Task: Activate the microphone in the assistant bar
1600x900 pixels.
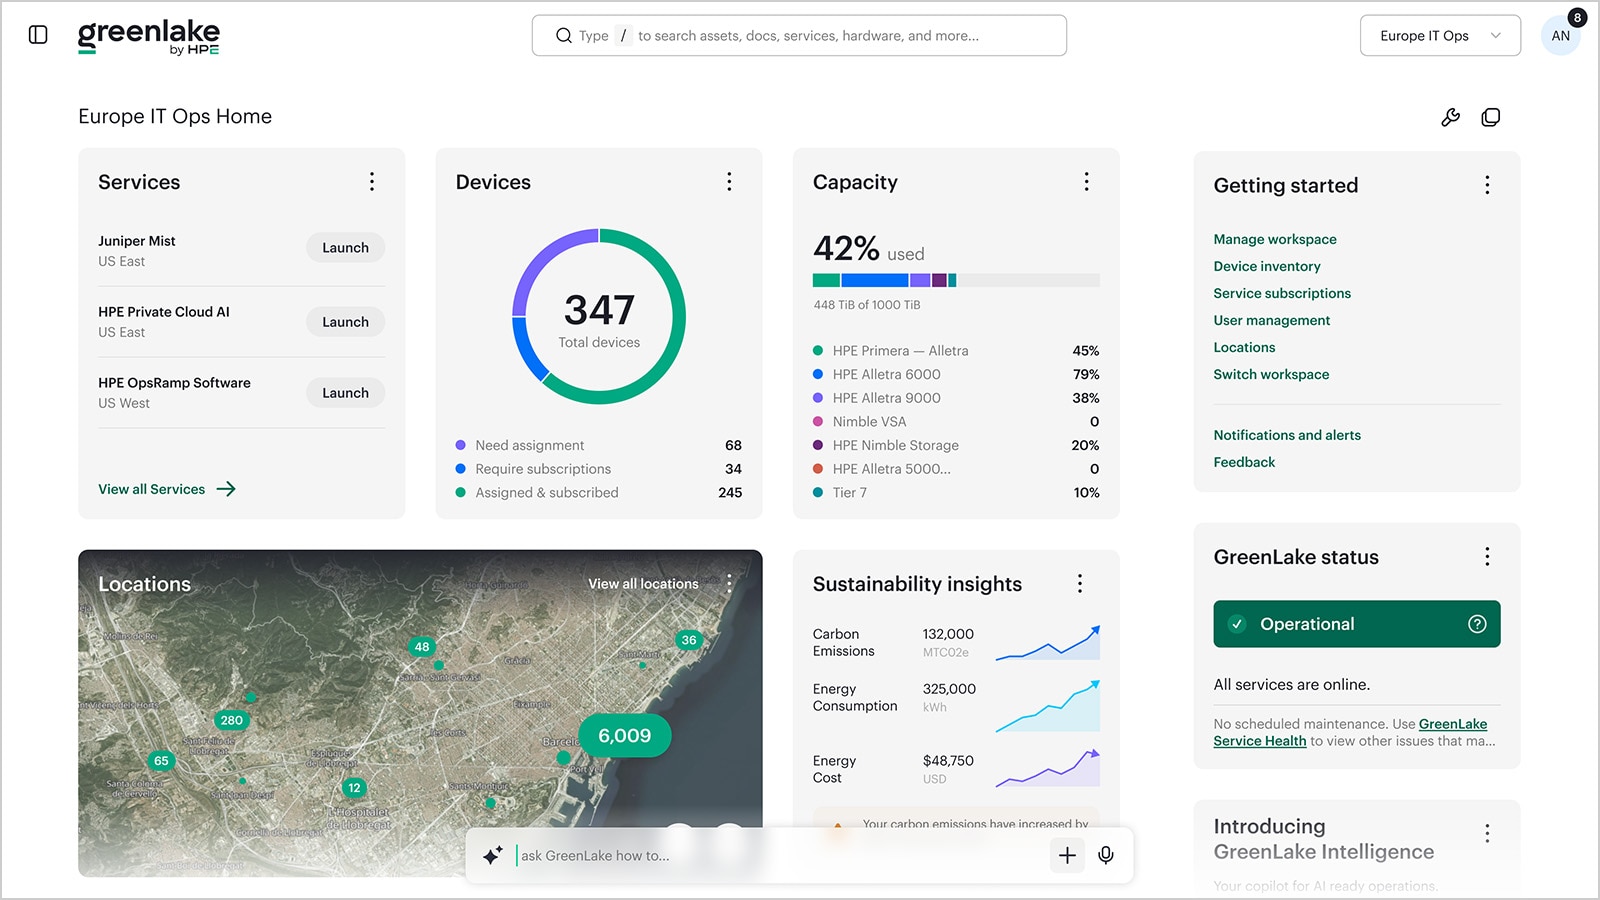Action: coord(1106,855)
